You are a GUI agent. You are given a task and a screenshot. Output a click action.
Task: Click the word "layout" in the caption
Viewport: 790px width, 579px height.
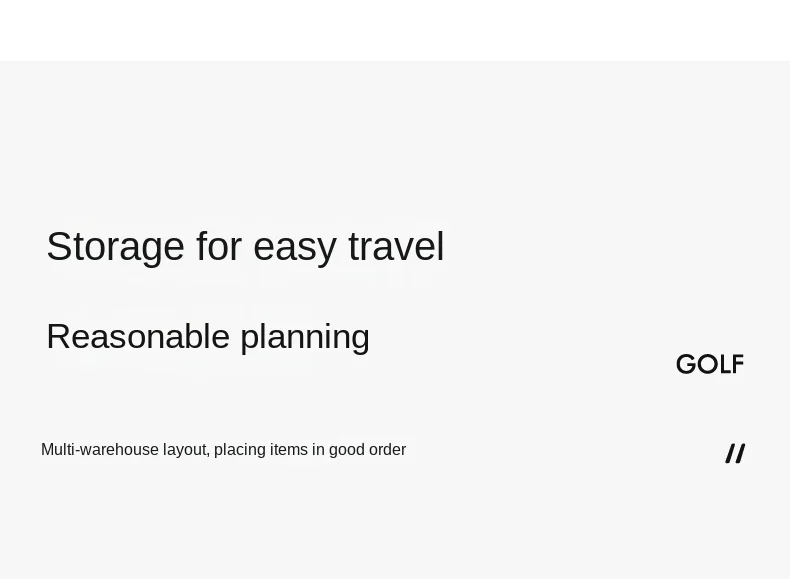point(186,449)
